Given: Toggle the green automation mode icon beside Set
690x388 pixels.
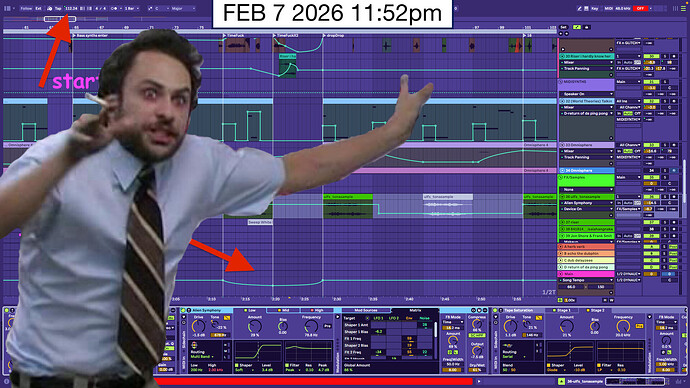Looking at the screenshot, I should (x=577, y=27).
